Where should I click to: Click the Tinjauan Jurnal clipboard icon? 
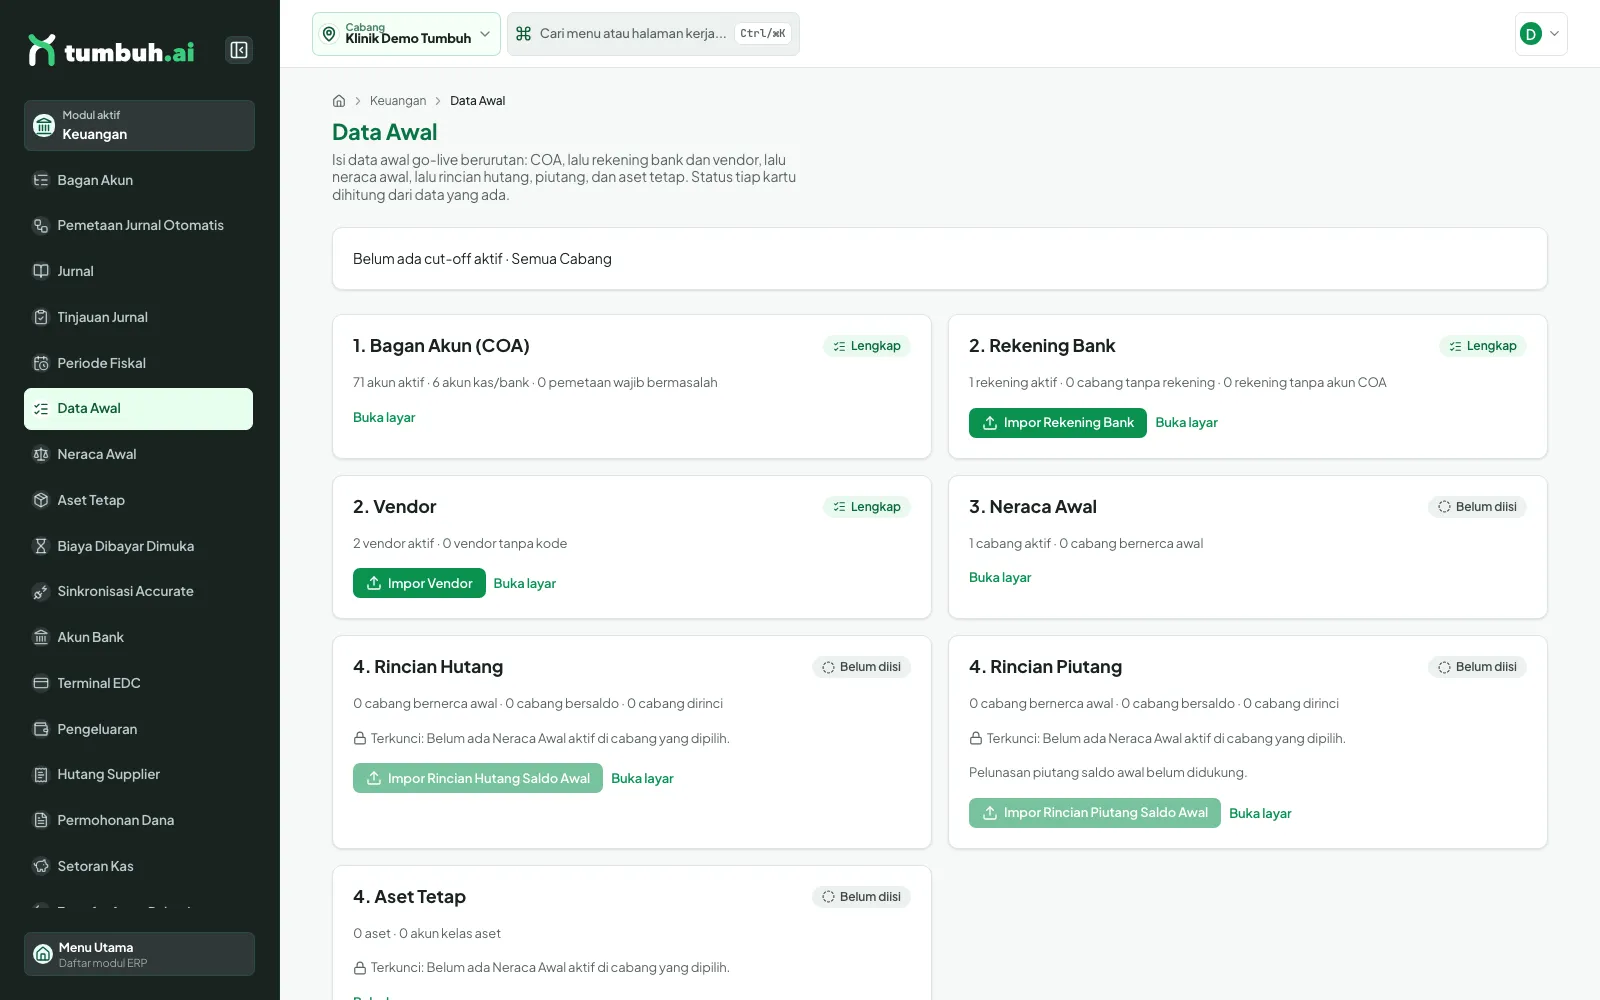click(x=41, y=317)
